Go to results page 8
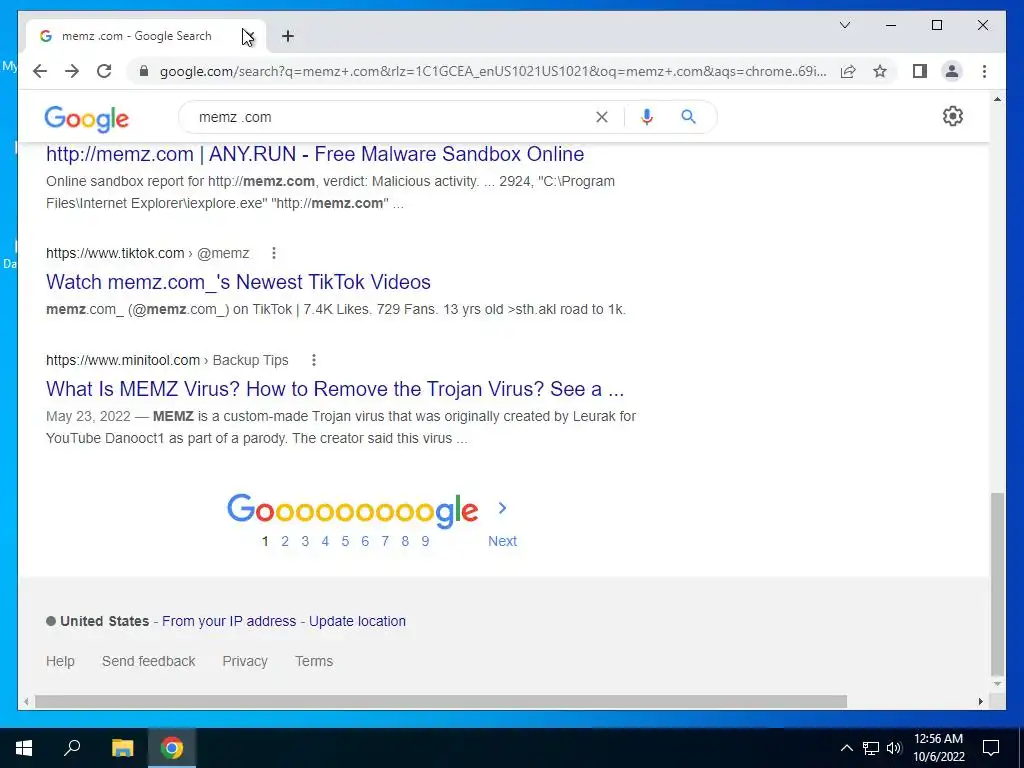1024x768 pixels. (x=405, y=541)
